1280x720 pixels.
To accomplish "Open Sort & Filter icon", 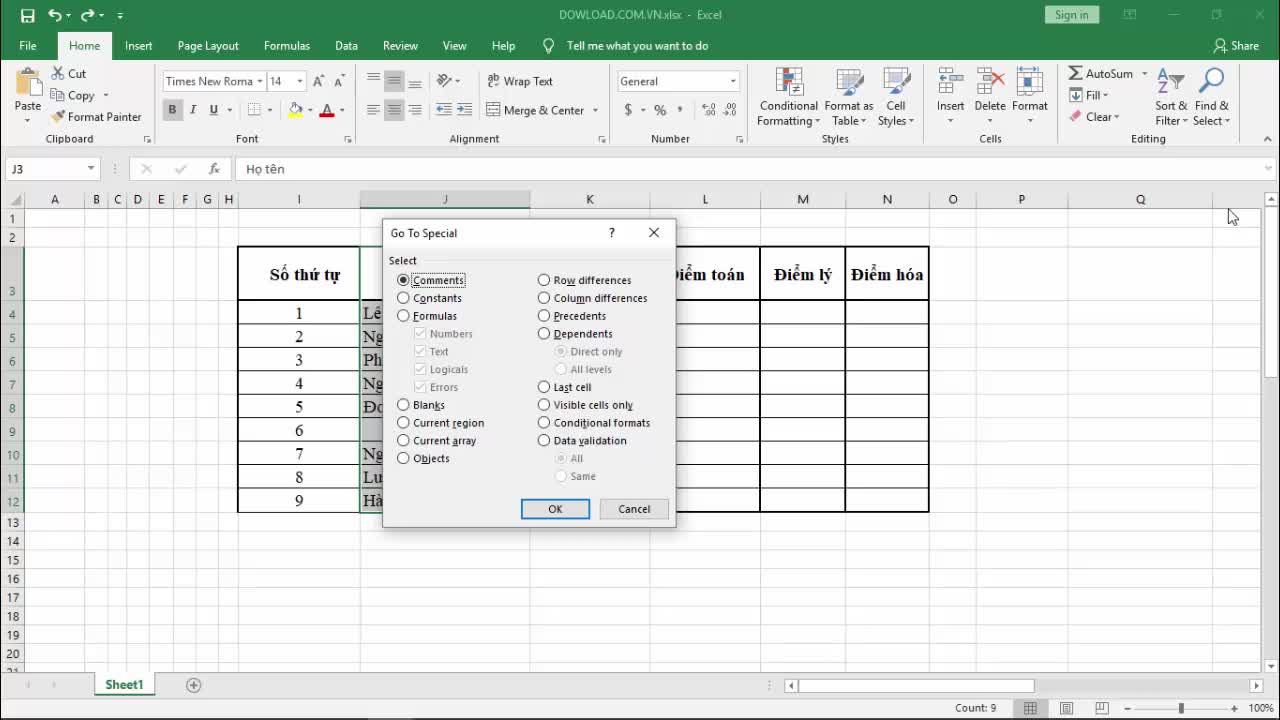I will (x=1171, y=82).
